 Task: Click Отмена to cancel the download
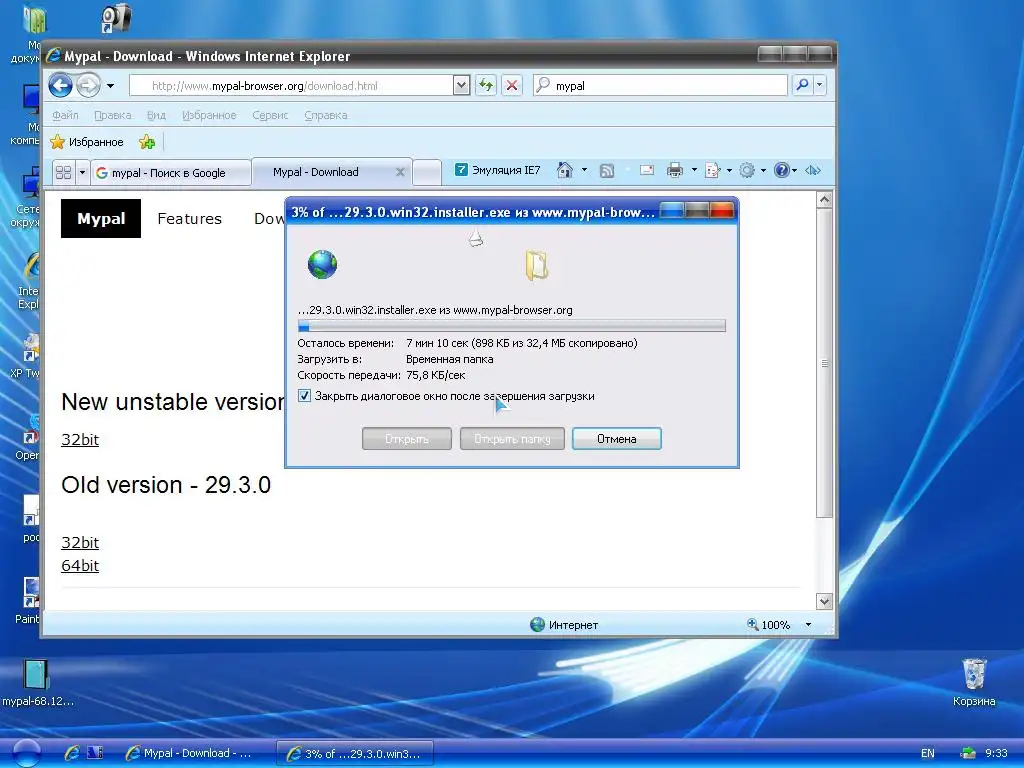click(x=616, y=439)
